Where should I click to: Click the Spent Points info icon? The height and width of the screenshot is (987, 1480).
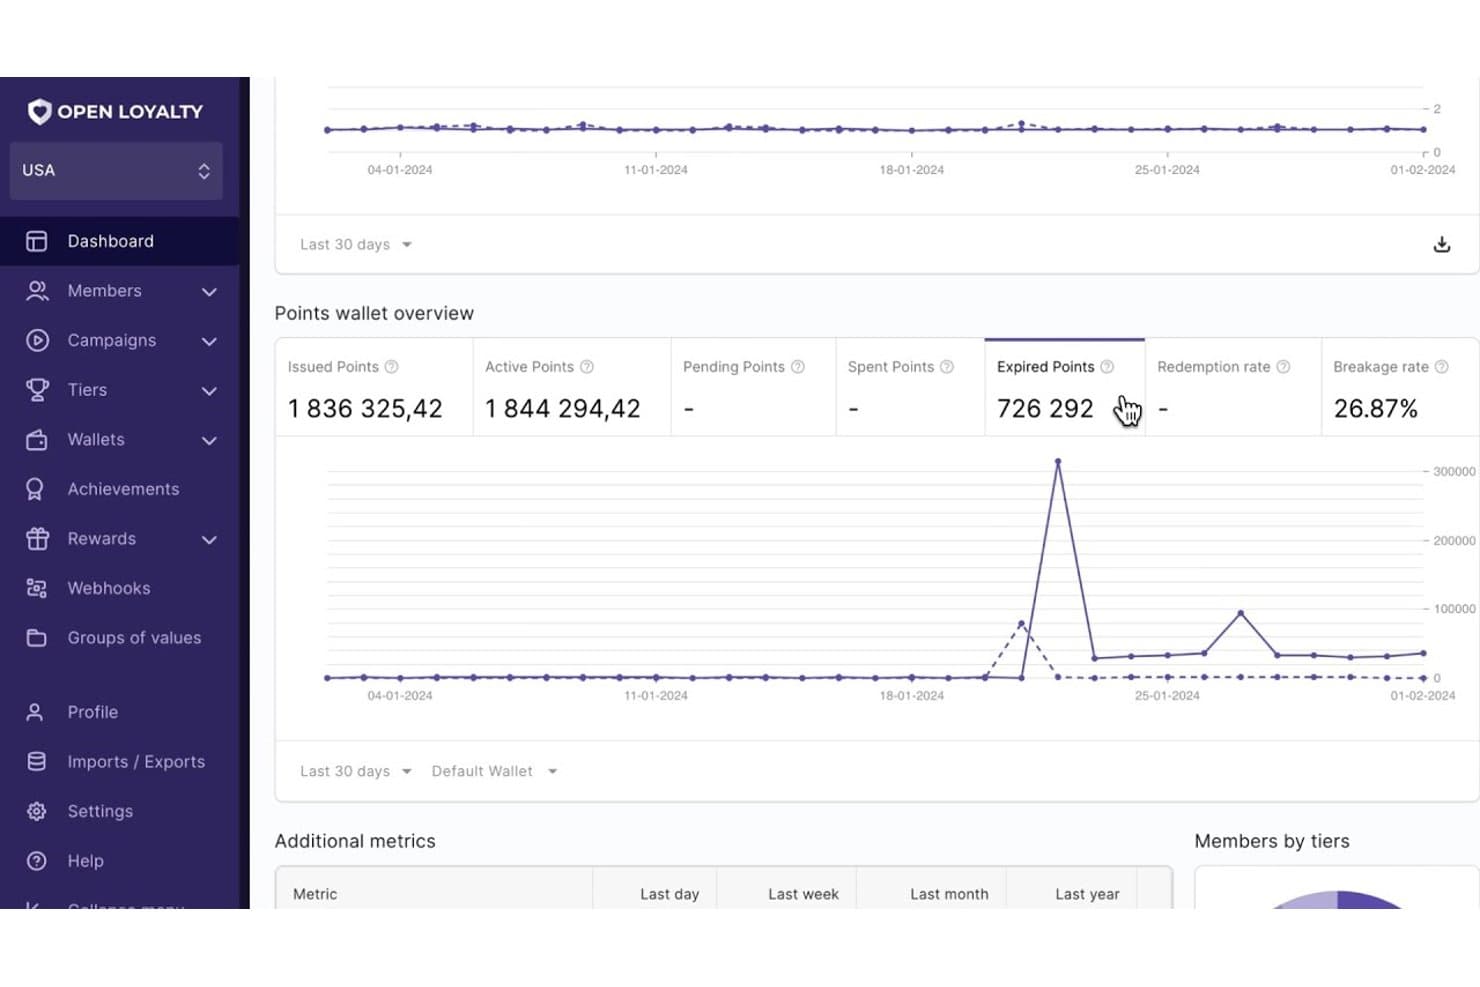click(x=947, y=367)
